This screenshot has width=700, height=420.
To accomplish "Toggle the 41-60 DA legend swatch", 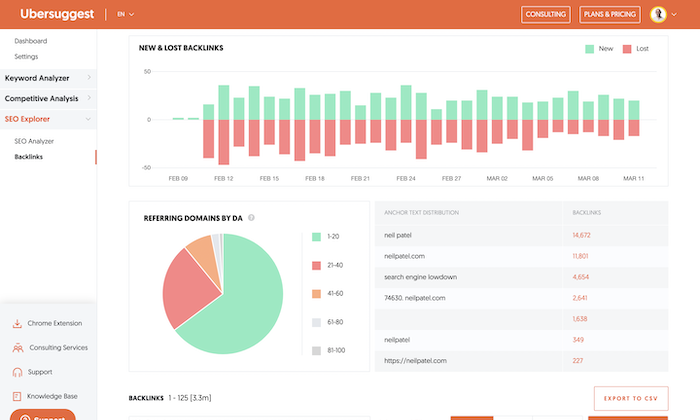I will 316,294.
